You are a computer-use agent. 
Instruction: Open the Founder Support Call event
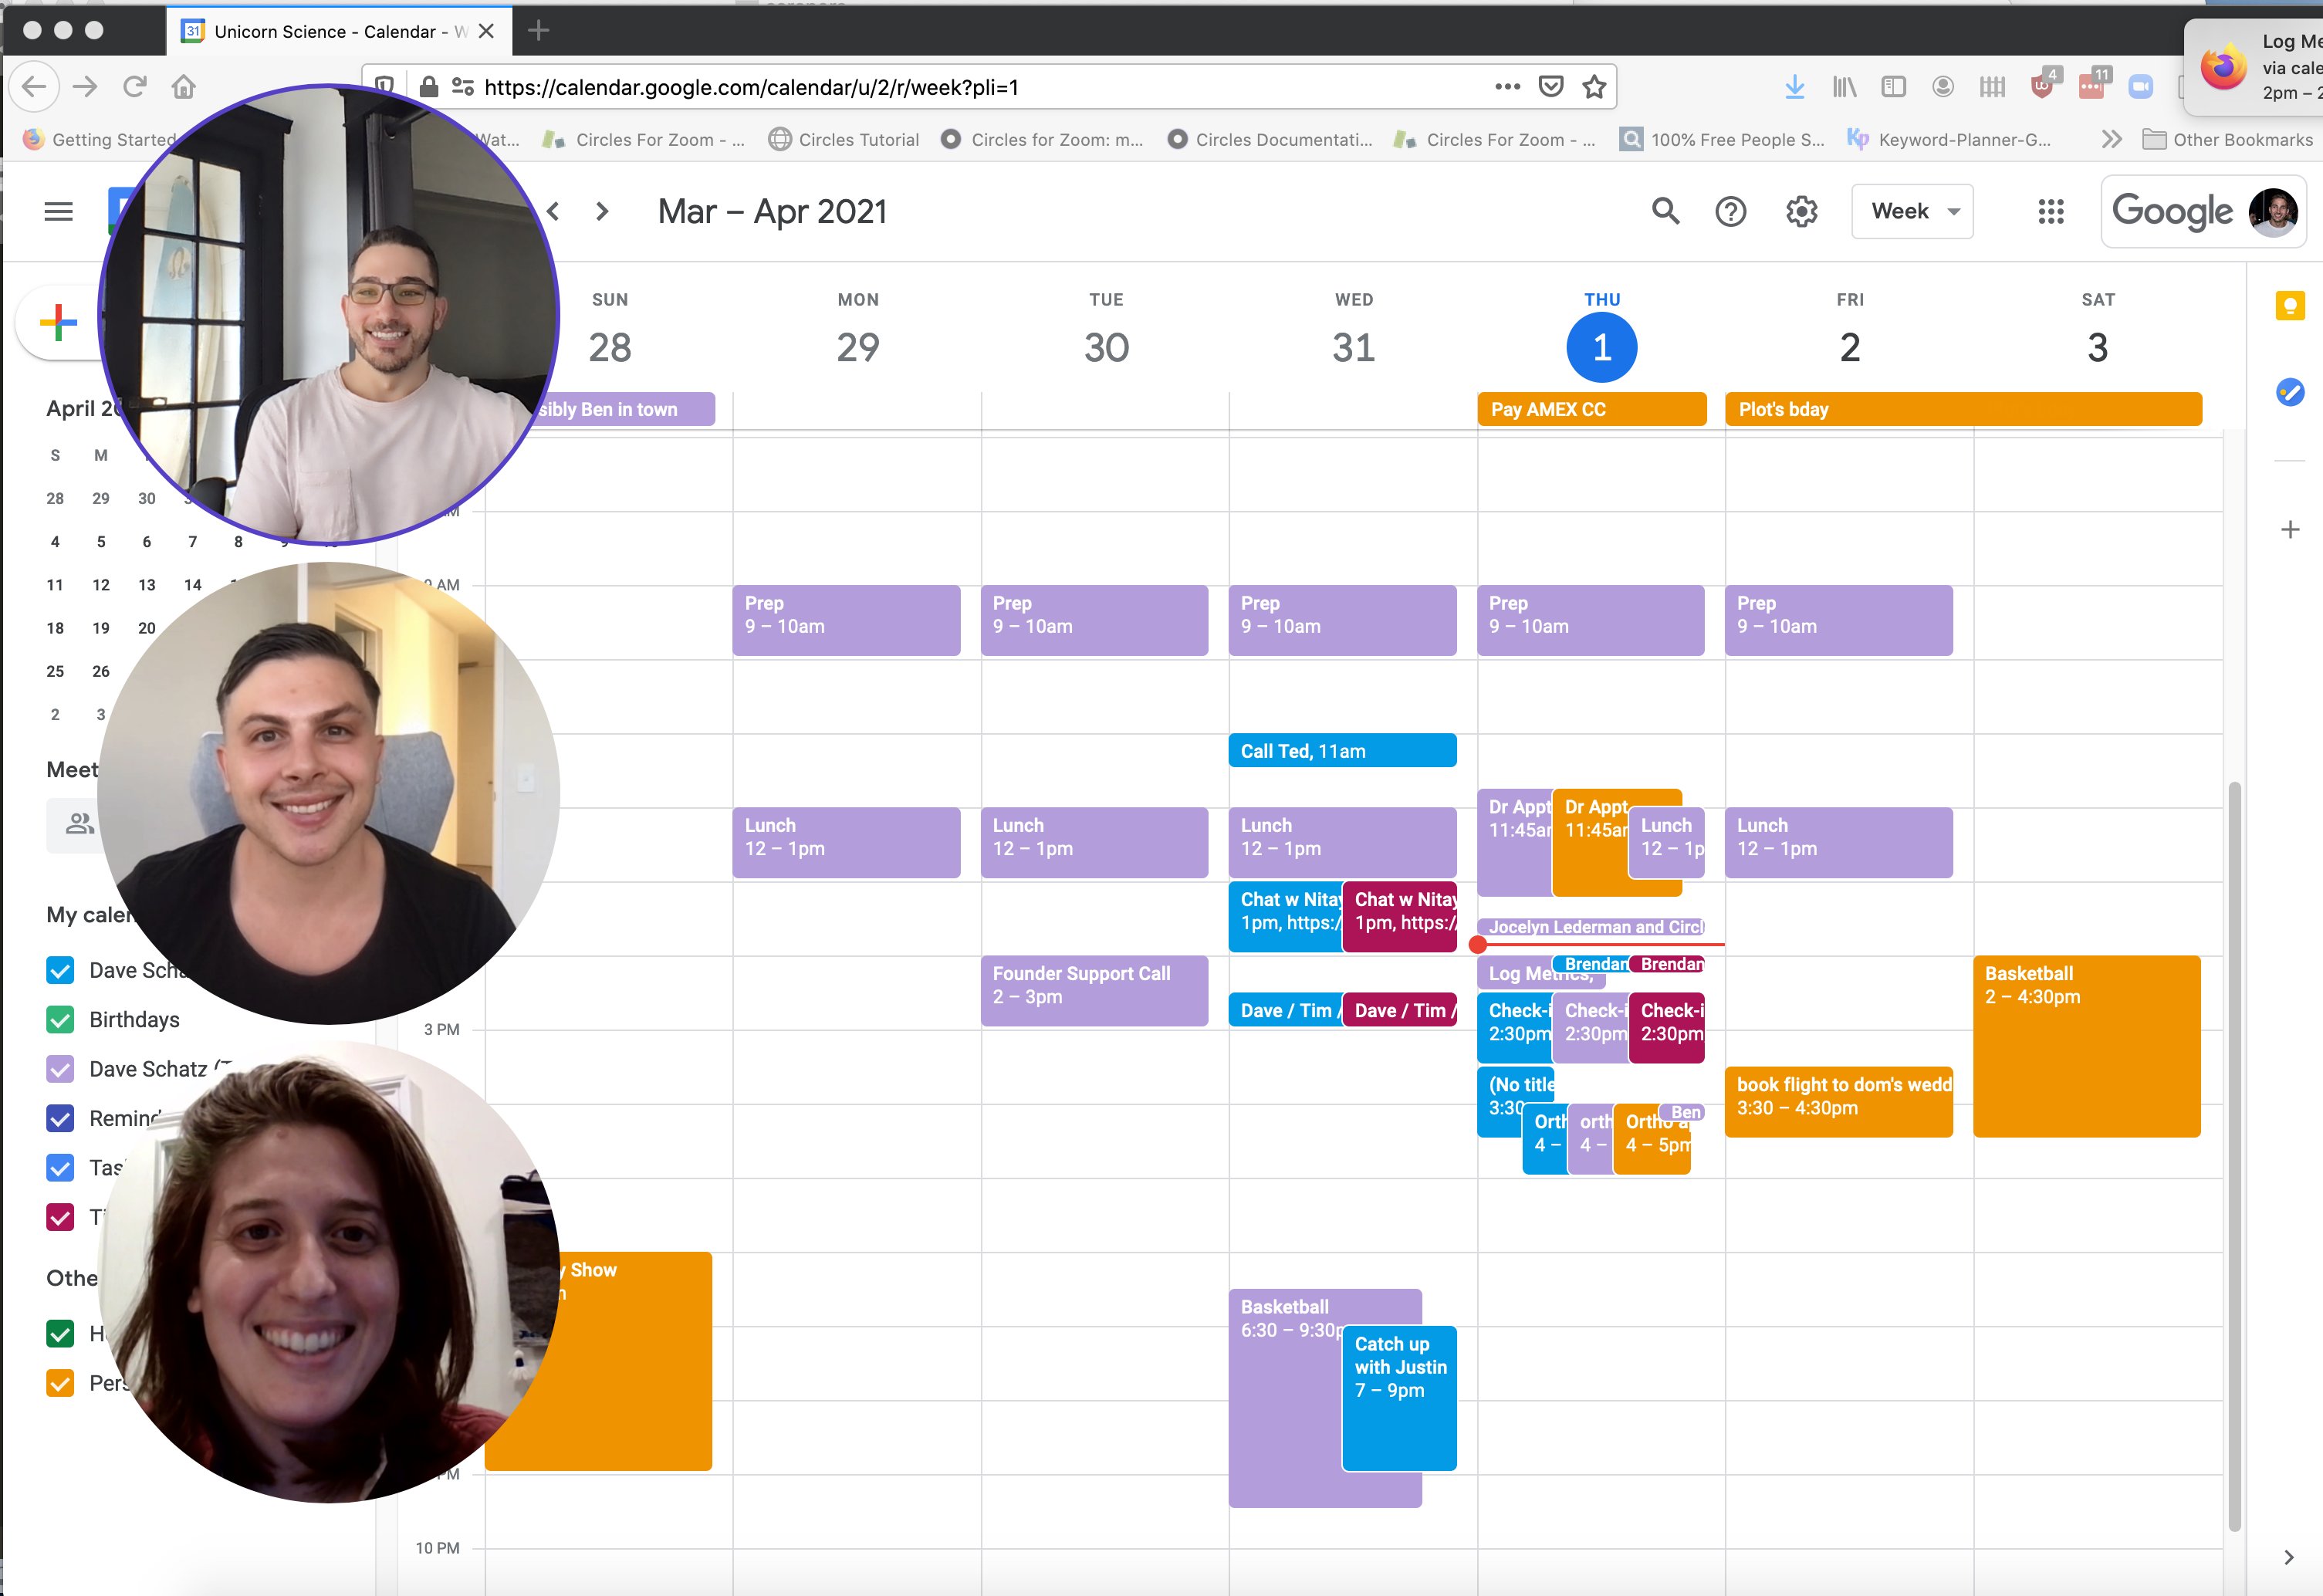[x=1094, y=990]
